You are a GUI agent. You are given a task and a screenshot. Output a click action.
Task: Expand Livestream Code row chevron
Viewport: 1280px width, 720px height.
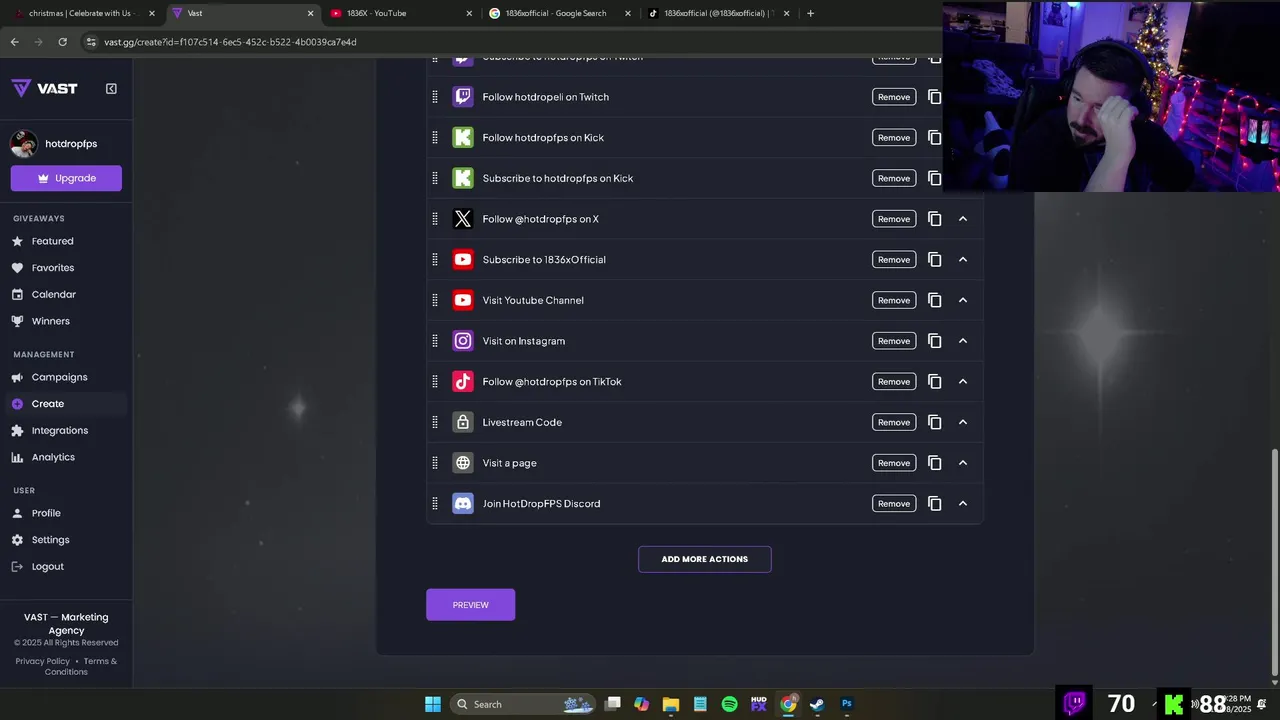(963, 422)
